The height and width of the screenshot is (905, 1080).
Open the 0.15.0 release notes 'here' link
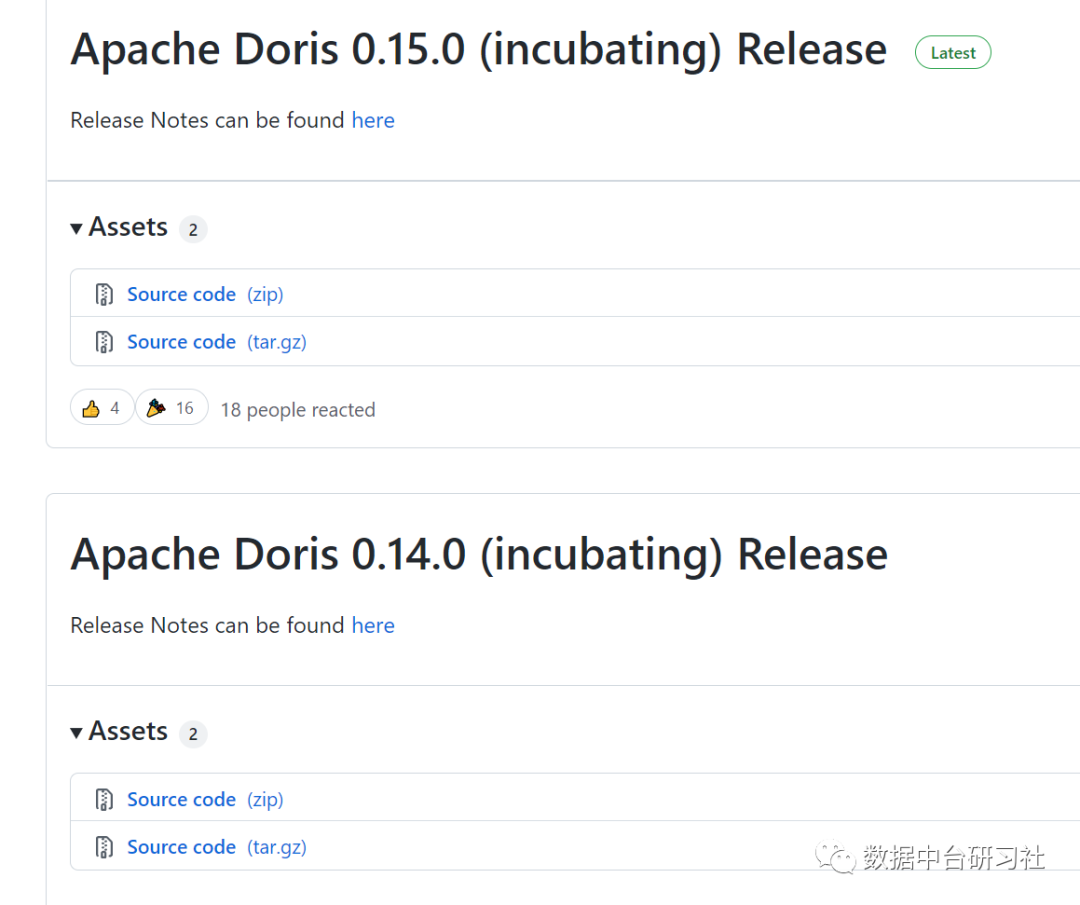click(x=373, y=121)
